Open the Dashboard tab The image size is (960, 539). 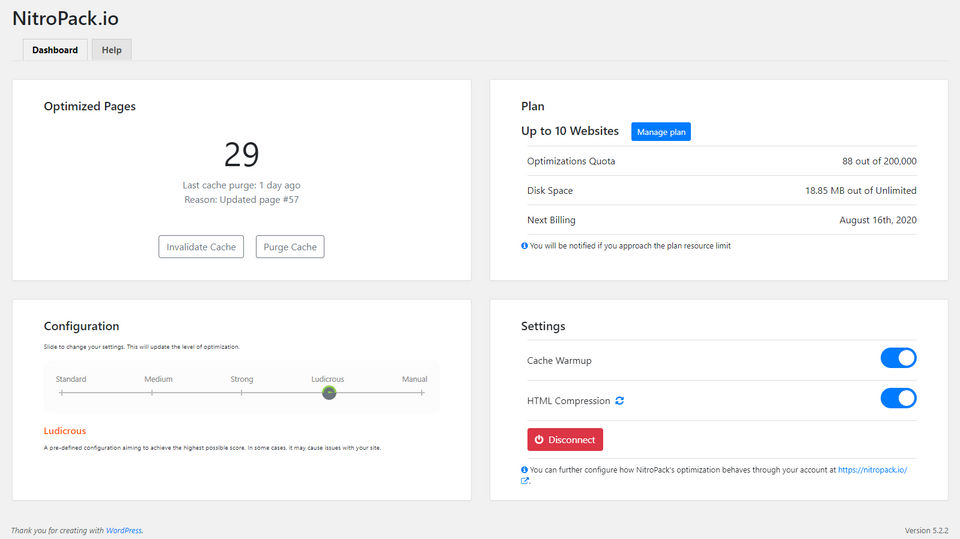[55, 50]
